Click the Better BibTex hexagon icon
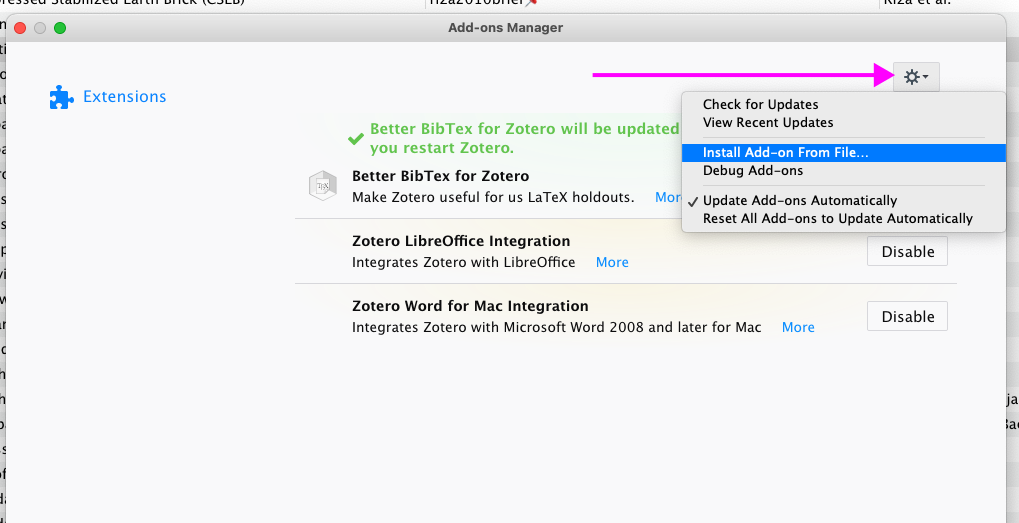The width and height of the screenshot is (1019, 523). click(x=322, y=186)
